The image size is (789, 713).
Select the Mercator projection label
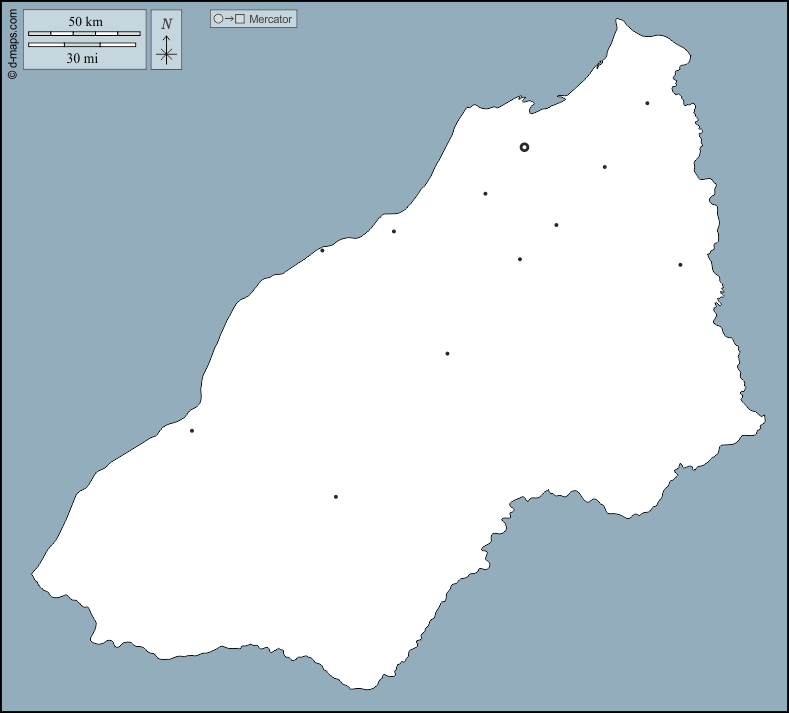[x=271, y=19]
